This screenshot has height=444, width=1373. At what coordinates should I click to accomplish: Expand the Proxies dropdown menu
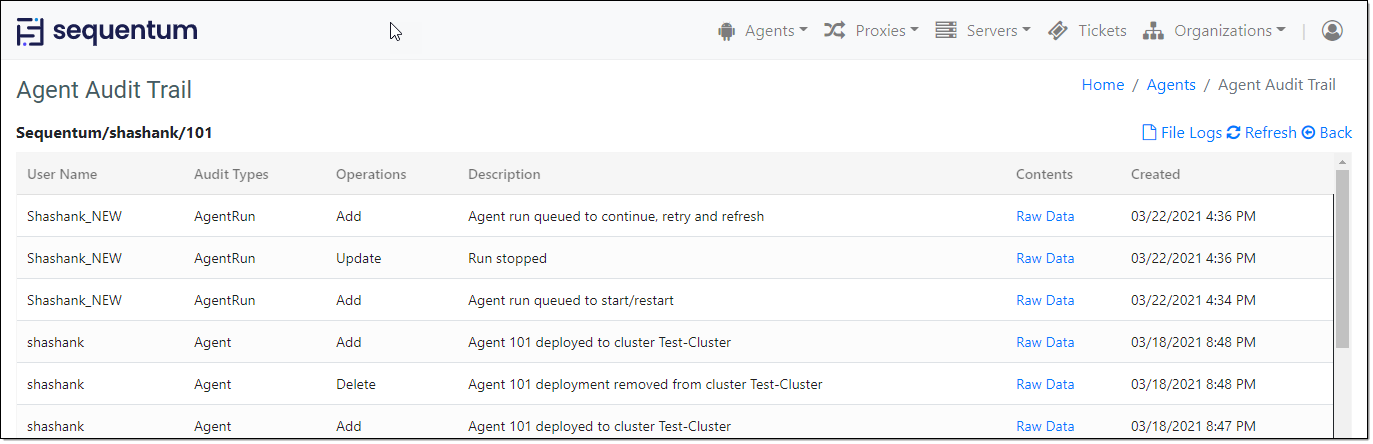tap(886, 31)
